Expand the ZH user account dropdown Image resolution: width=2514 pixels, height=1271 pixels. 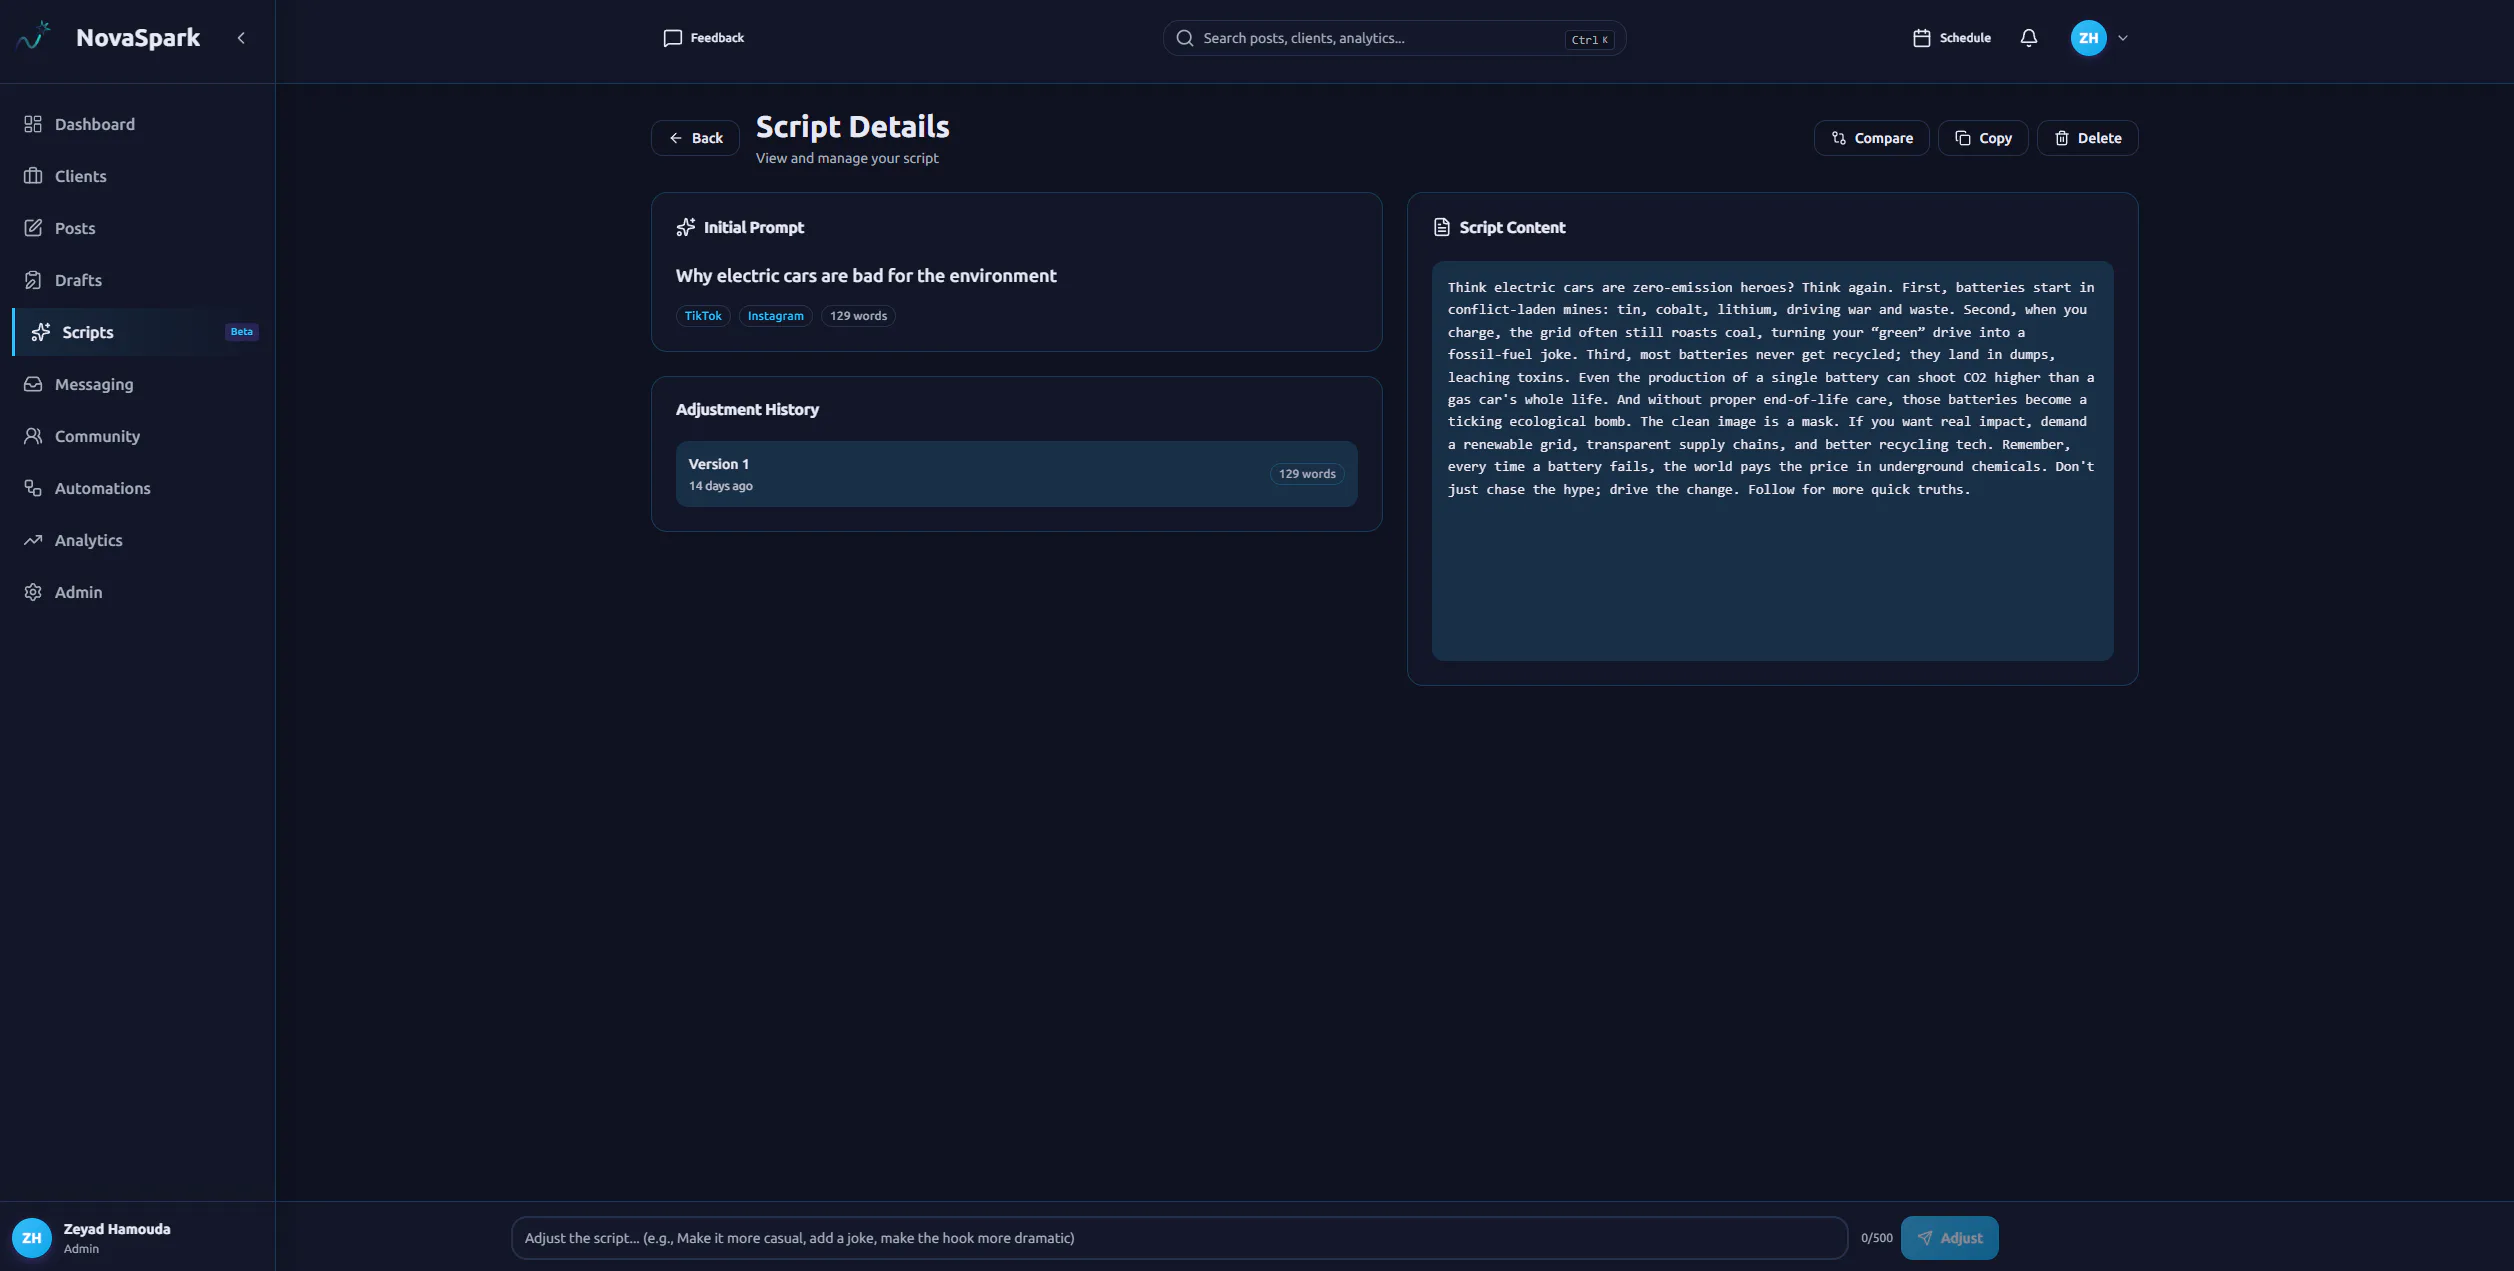[2099, 38]
